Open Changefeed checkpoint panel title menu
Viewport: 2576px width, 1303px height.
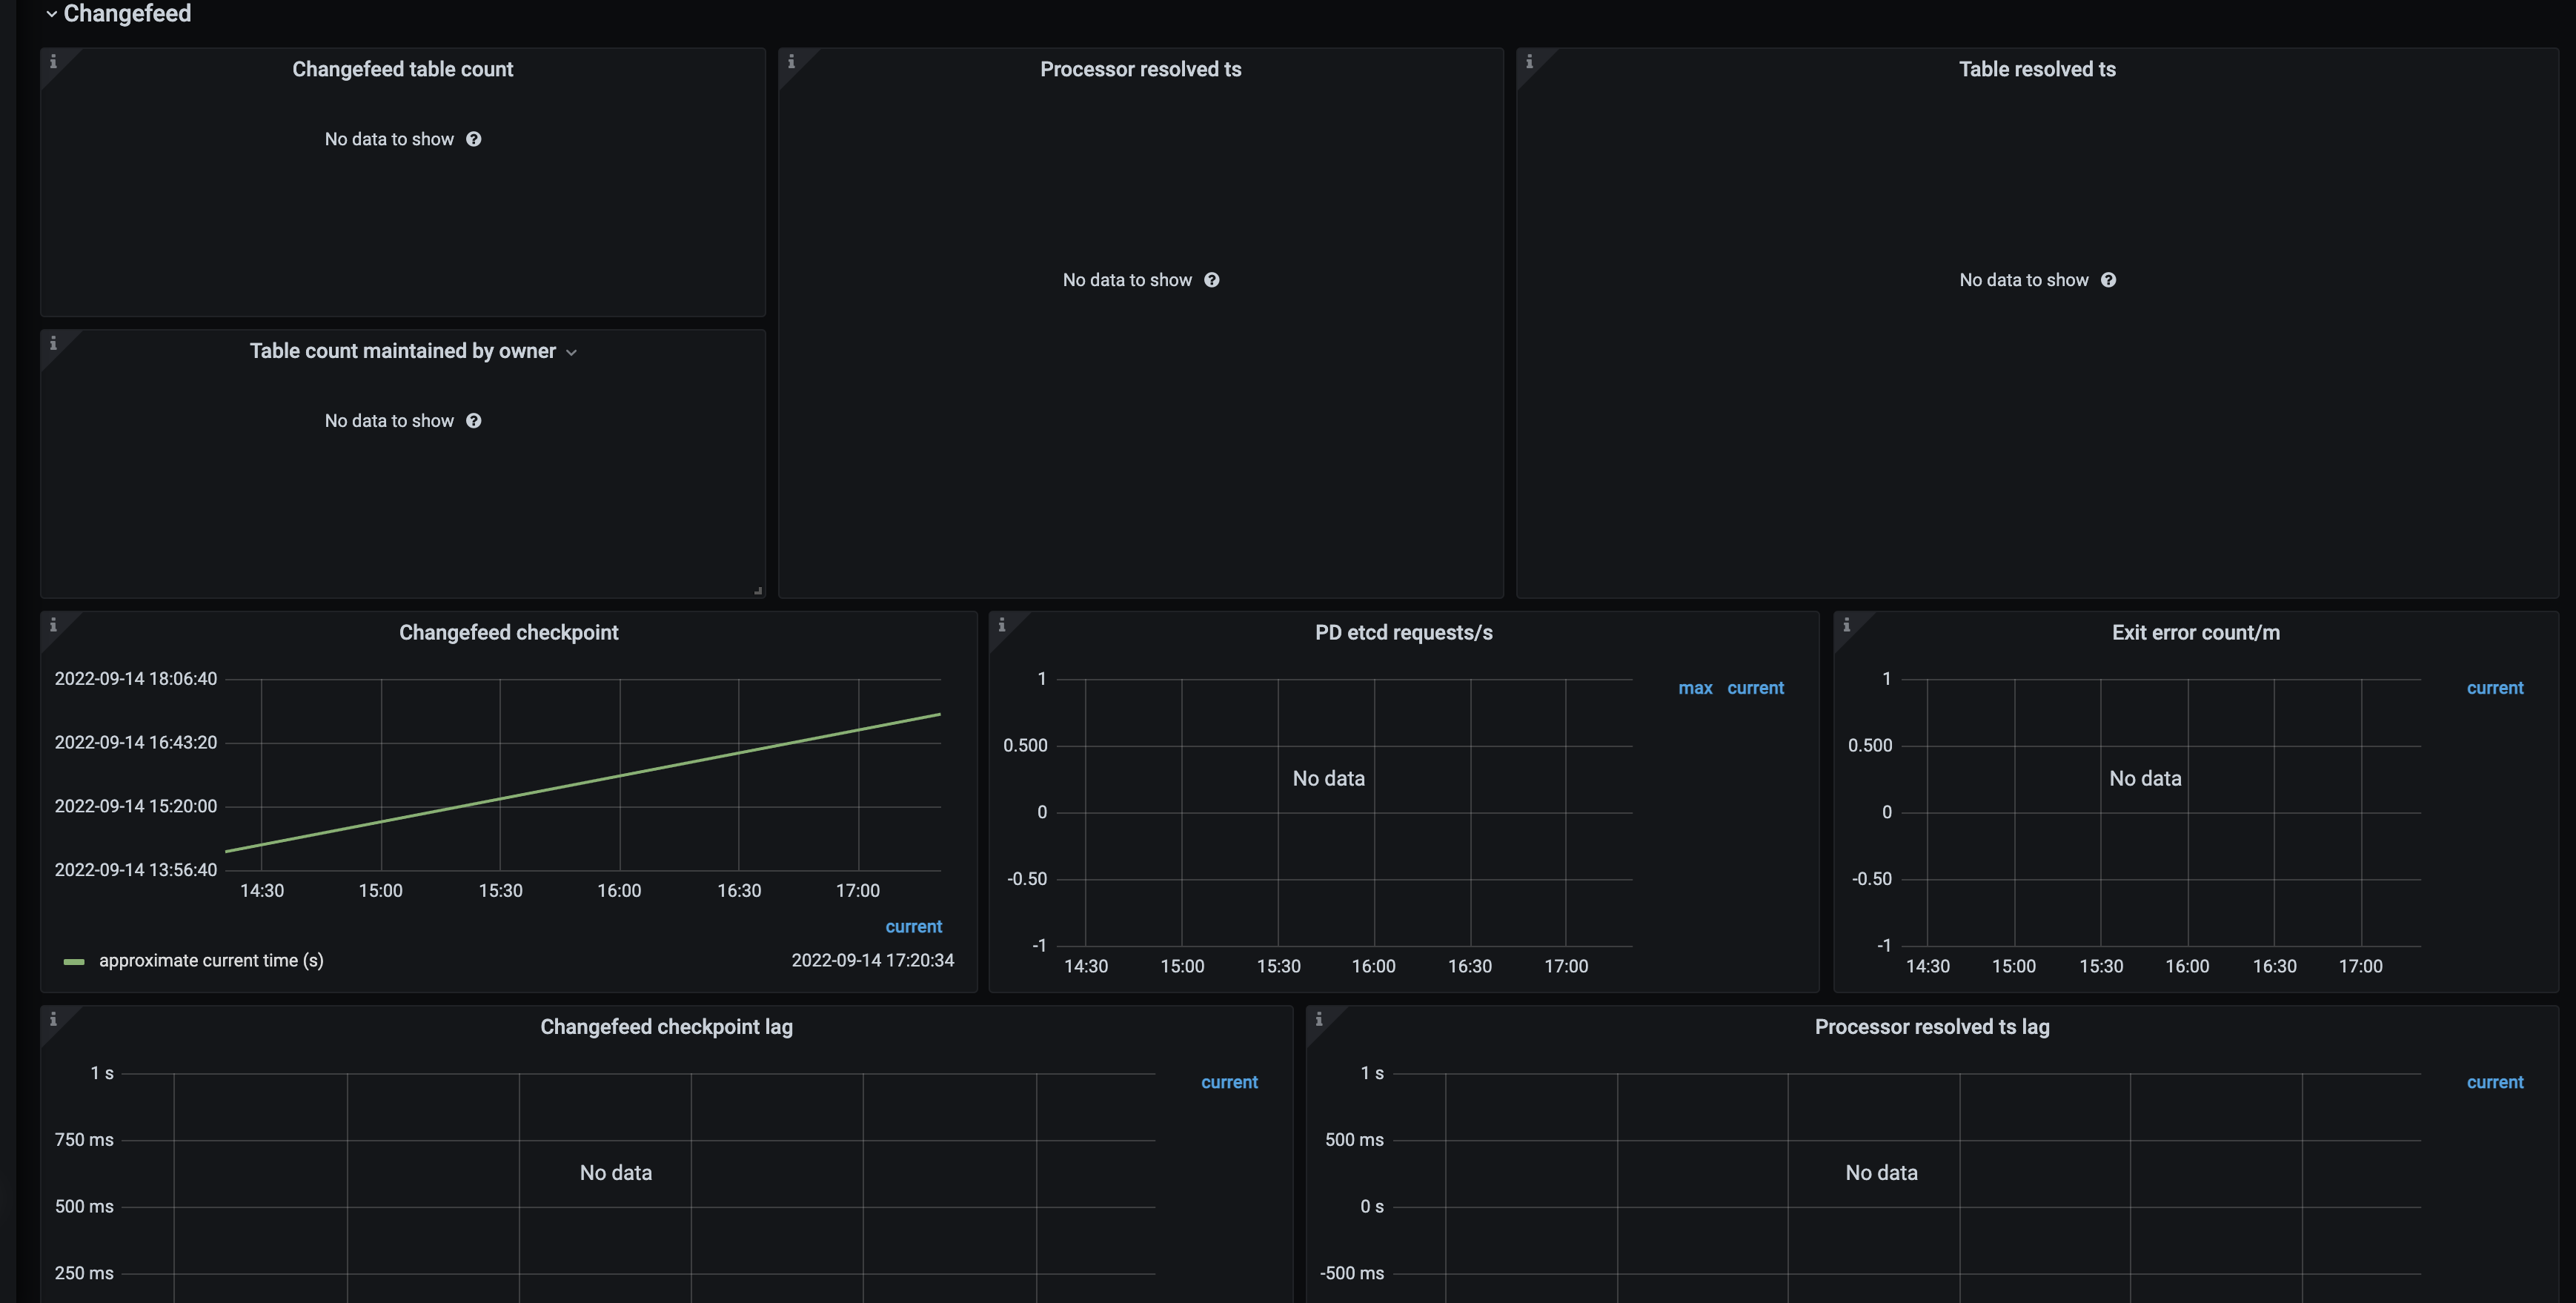coord(508,633)
